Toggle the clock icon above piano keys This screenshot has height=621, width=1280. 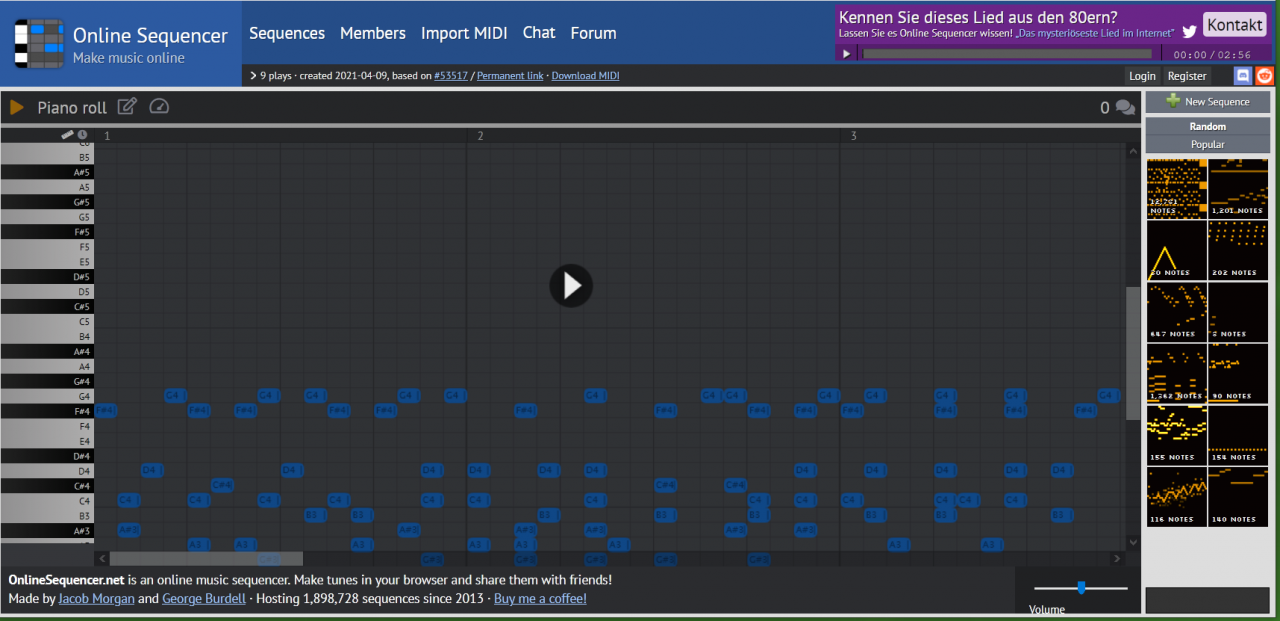coord(82,135)
